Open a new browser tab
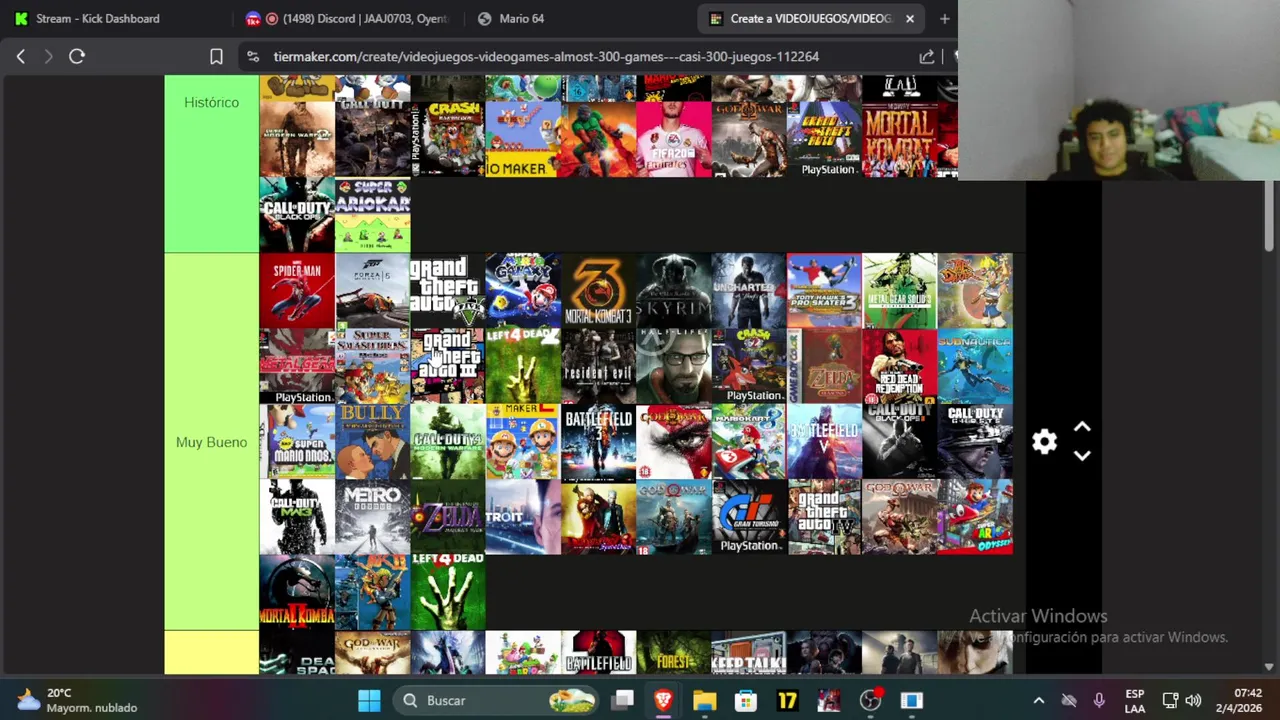The width and height of the screenshot is (1280, 720). click(944, 18)
